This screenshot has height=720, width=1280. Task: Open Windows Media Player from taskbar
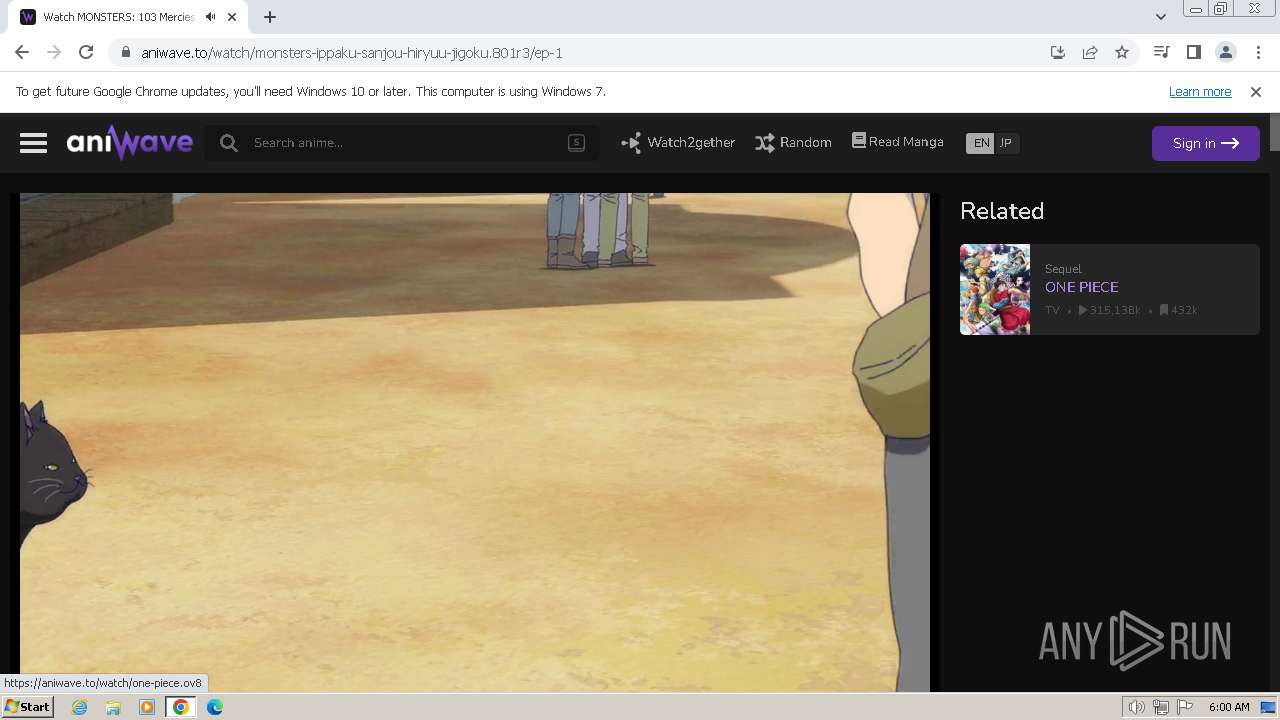point(147,707)
